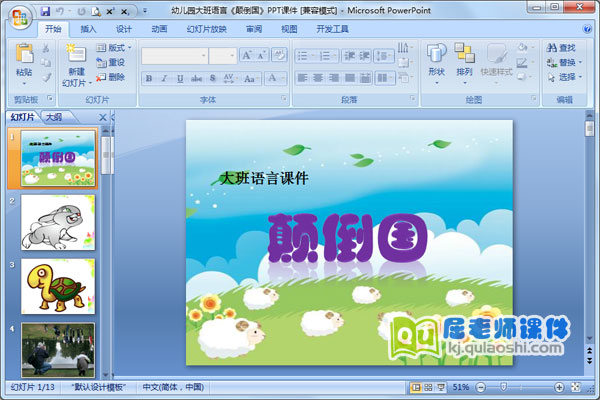Toggle Underline formatting
This screenshot has height=400, width=600.
tap(180, 78)
